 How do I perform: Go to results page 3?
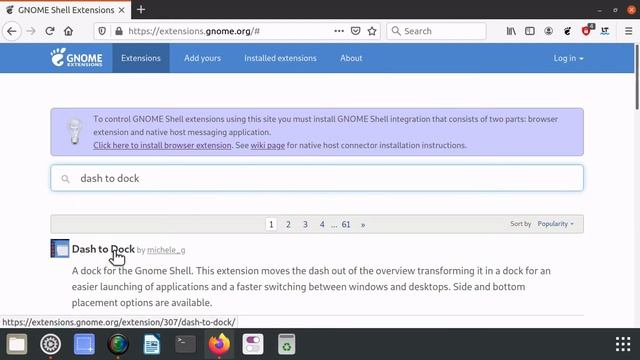[305, 224]
